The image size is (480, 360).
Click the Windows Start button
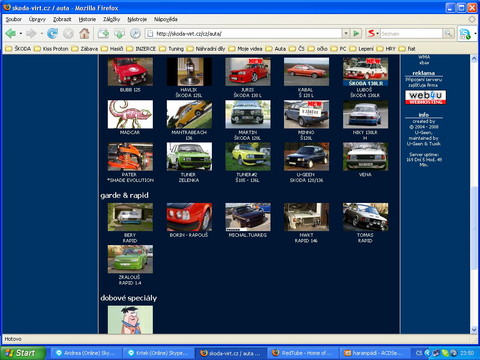(23, 353)
